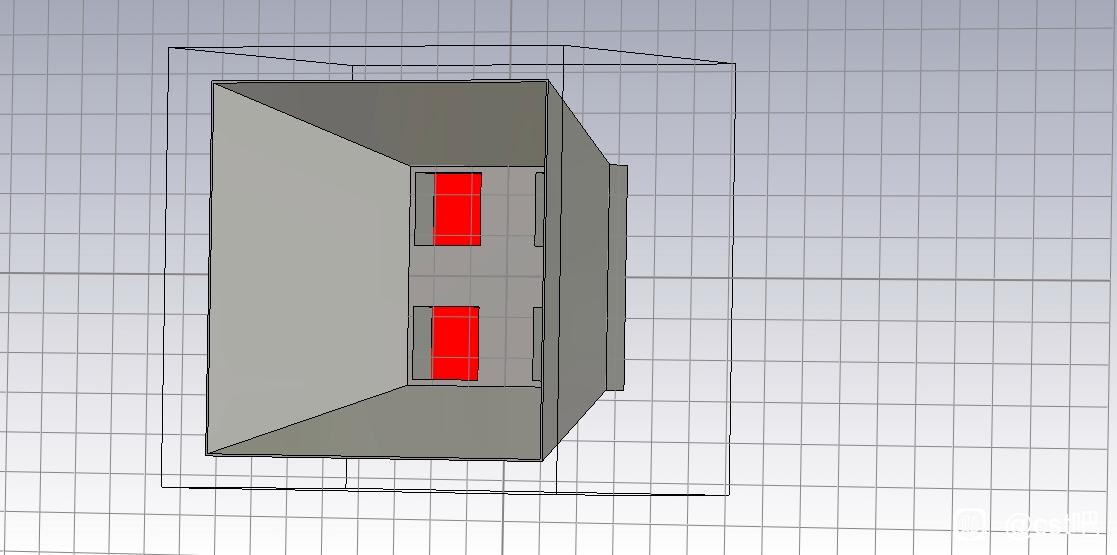Screen dimensions: 1117x555
Task: Select the lower red waveguide port face
Action: click(x=455, y=343)
